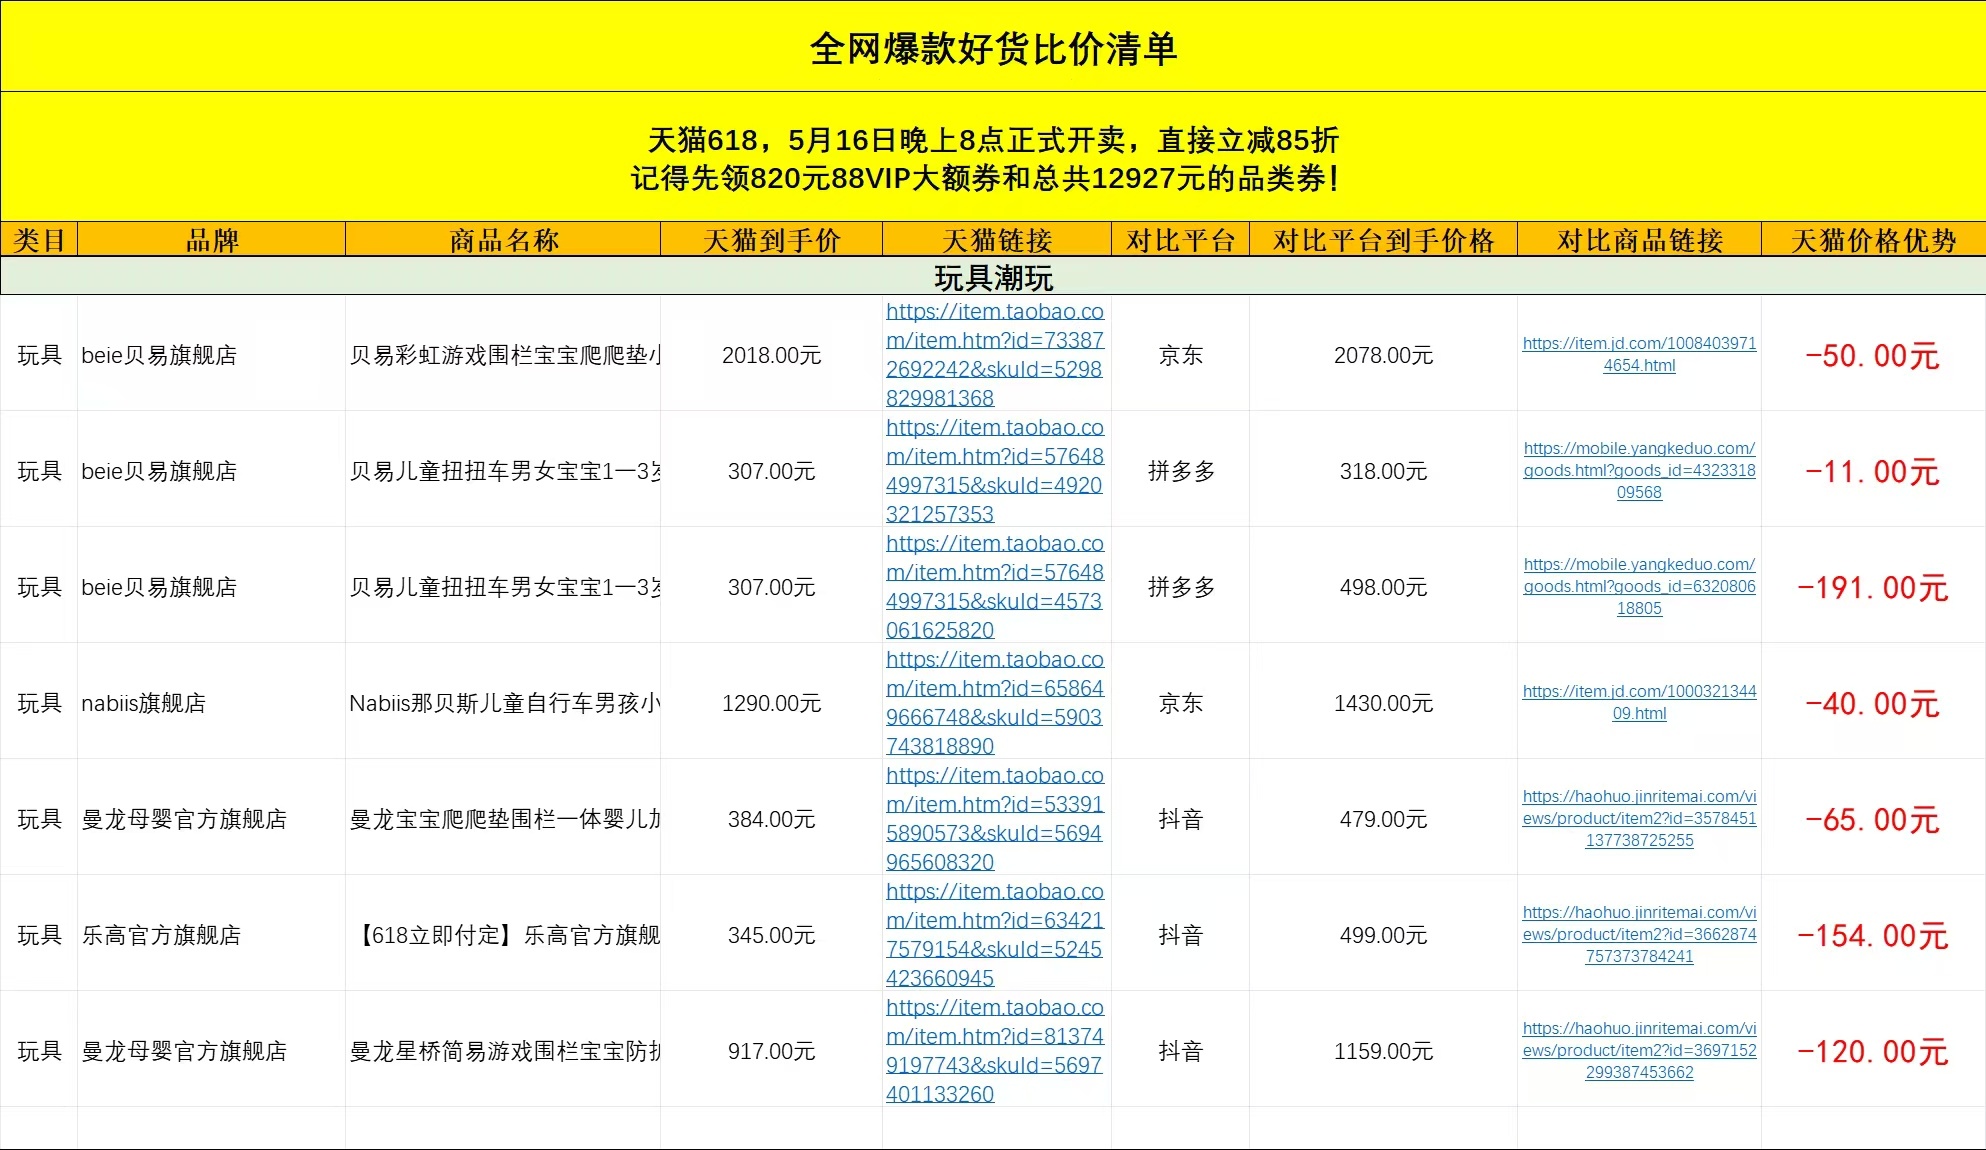The height and width of the screenshot is (1150, 1986).
Task: Open Pinduoduo link with goods_id ending 18805
Action: click(1639, 586)
